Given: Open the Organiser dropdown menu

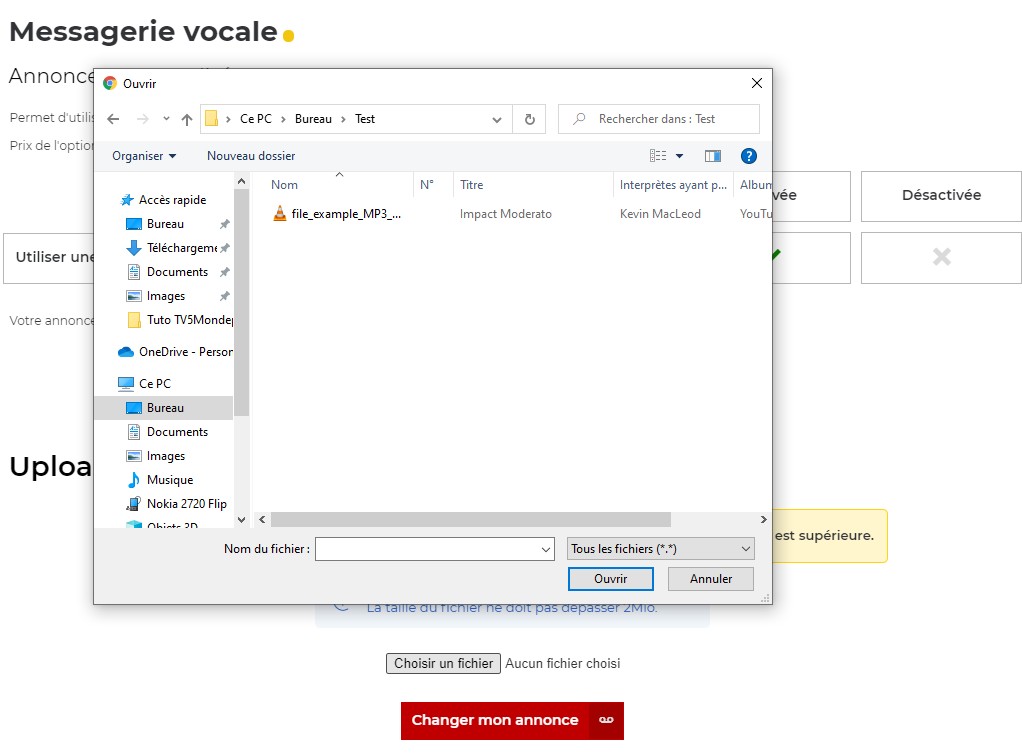Looking at the screenshot, I should pos(144,156).
